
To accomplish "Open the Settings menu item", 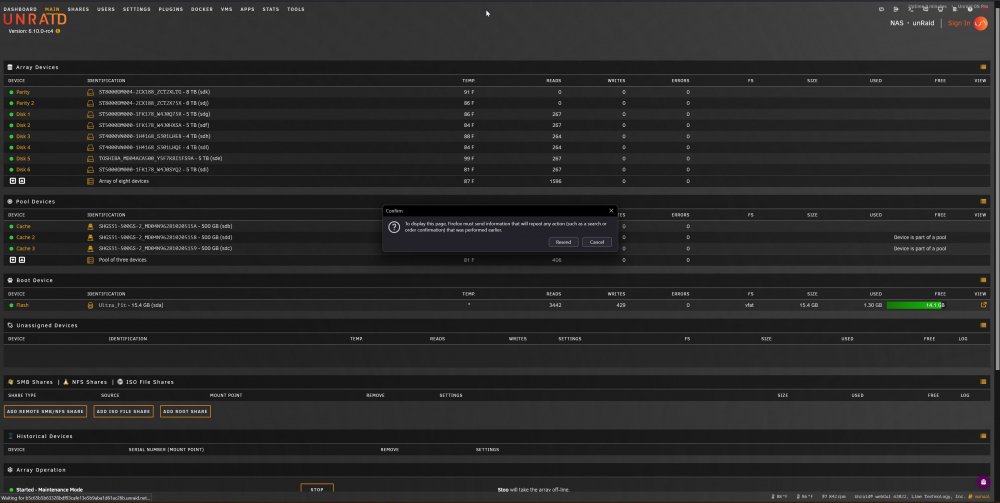I will coord(136,10).
